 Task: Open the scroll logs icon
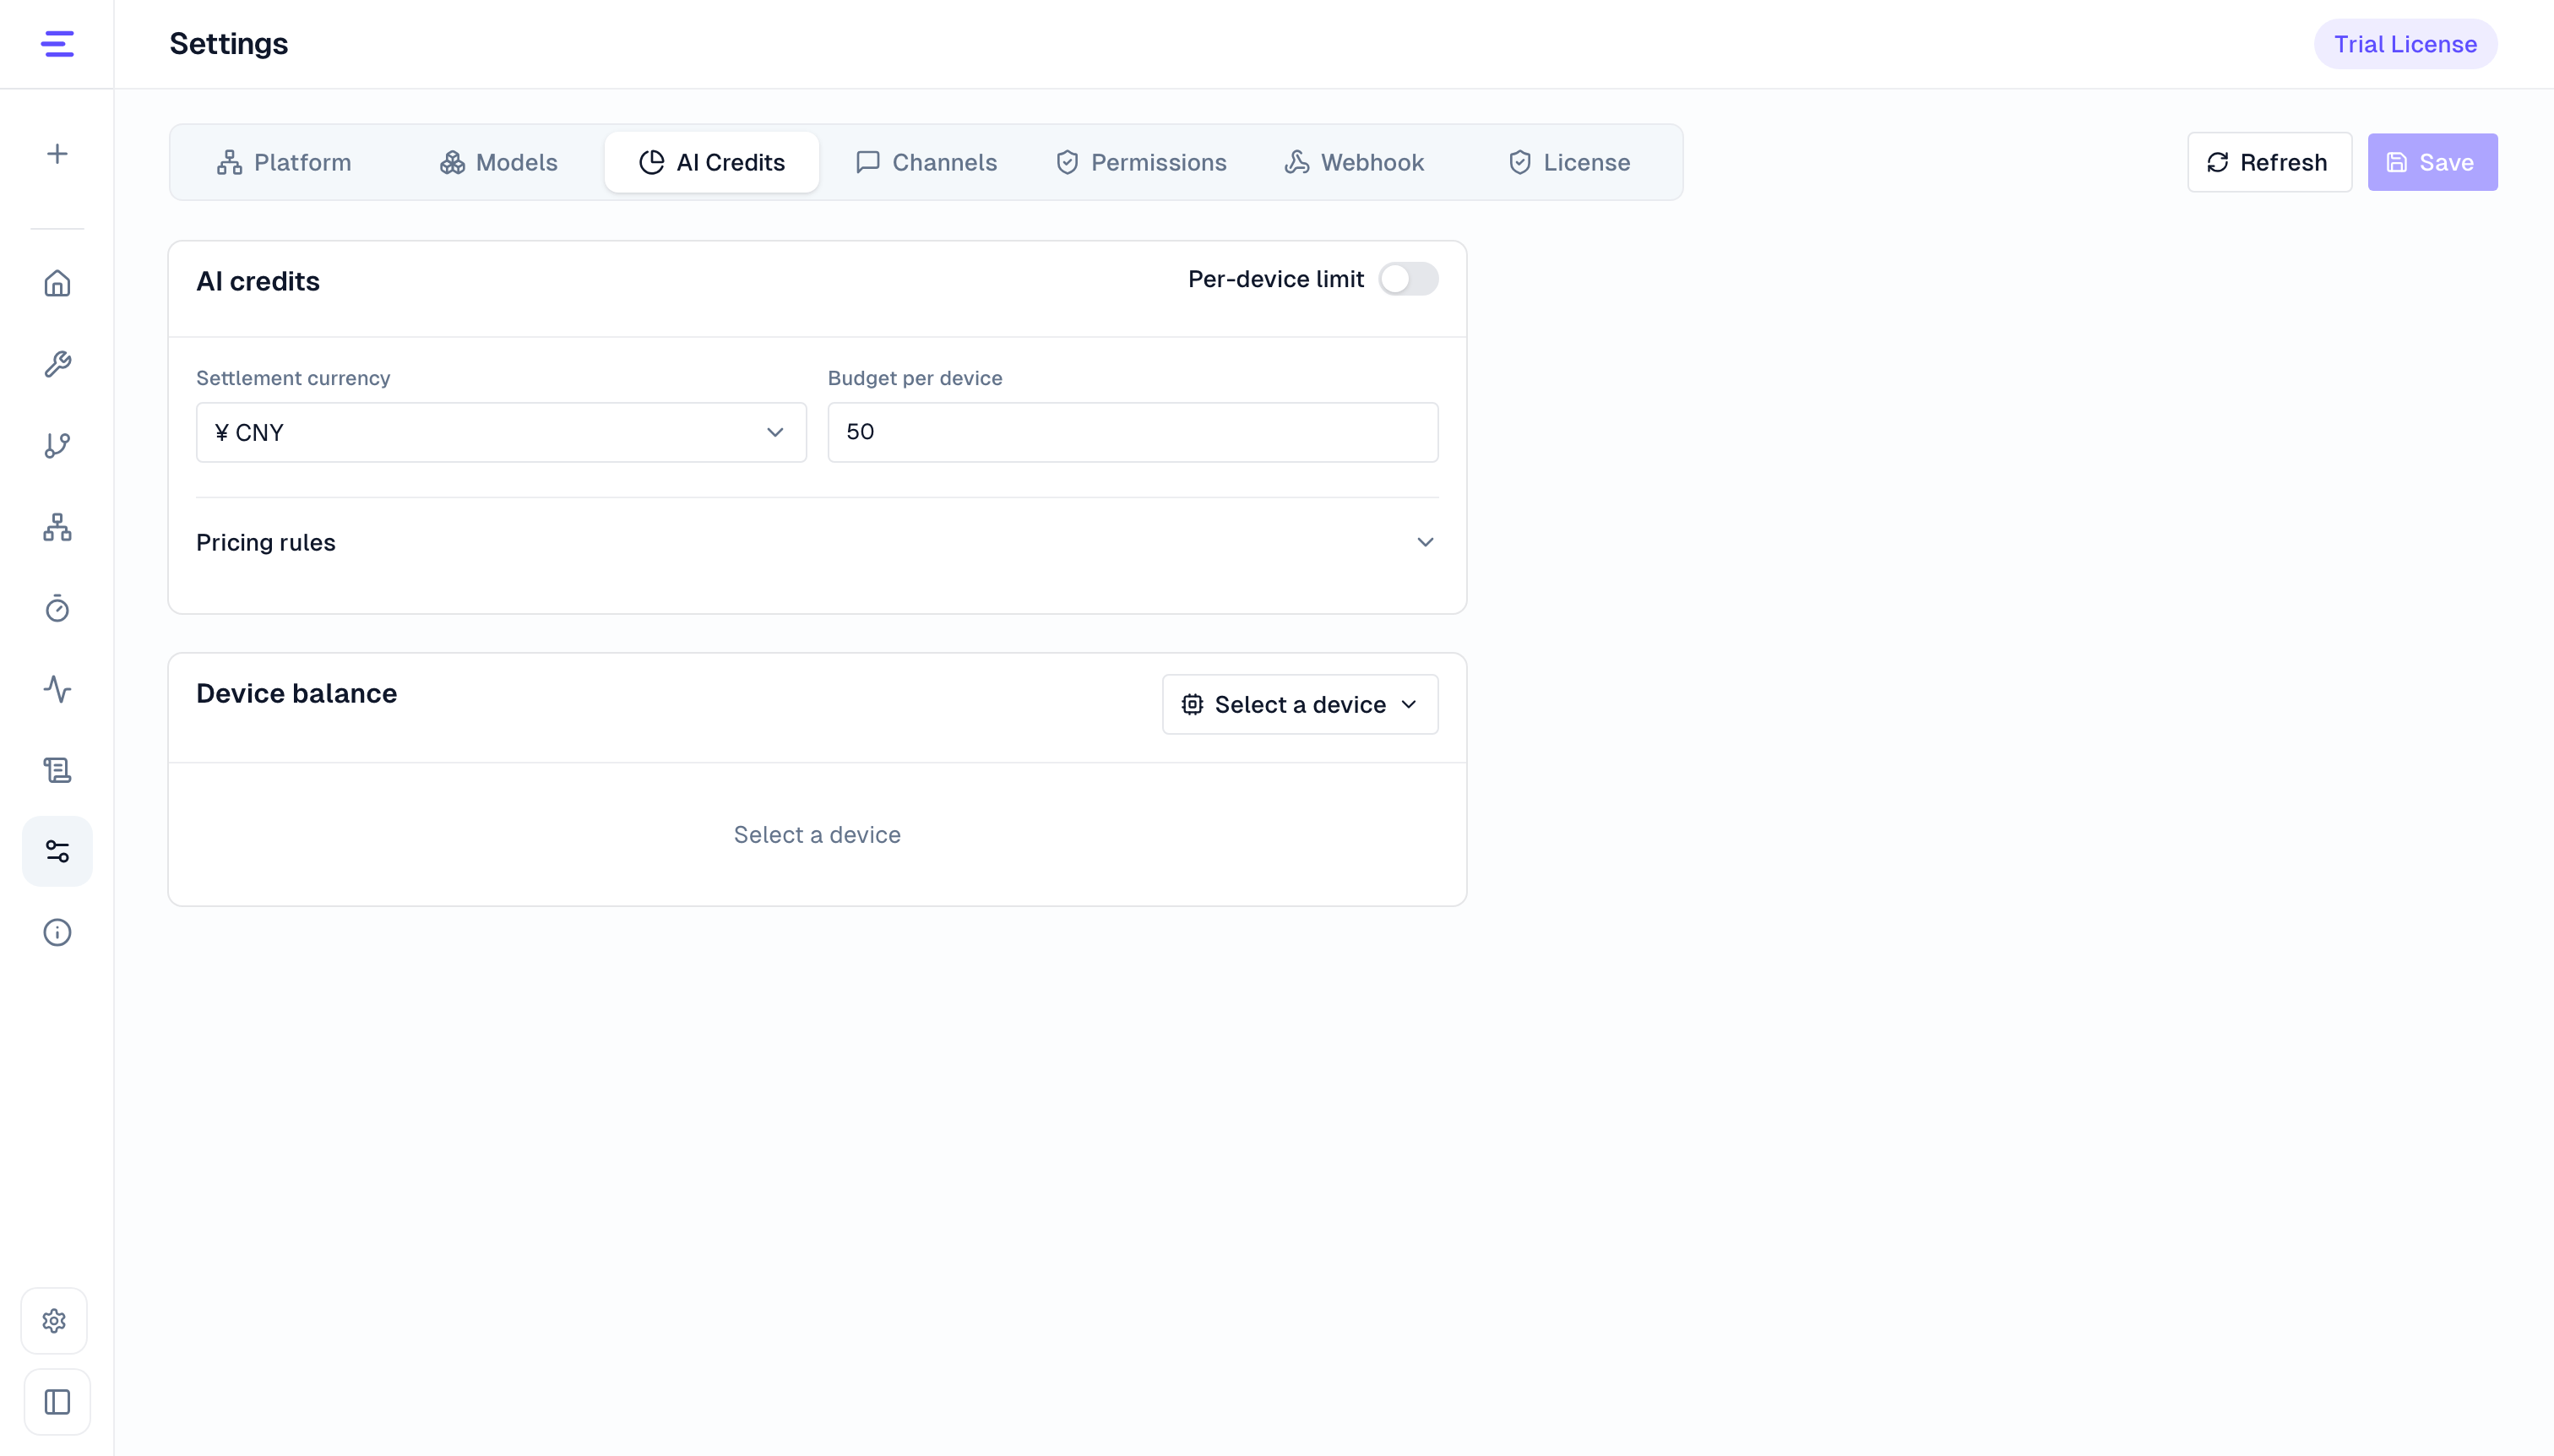click(x=57, y=770)
